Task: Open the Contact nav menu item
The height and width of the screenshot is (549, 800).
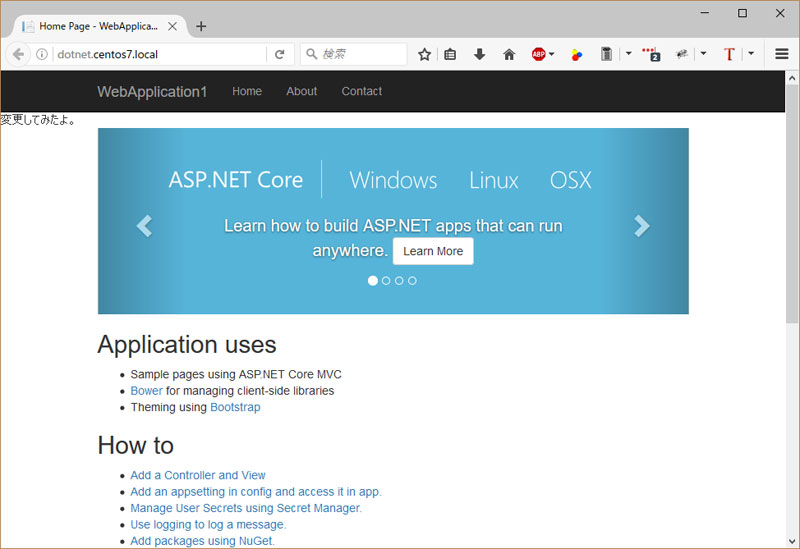Action: pos(362,91)
